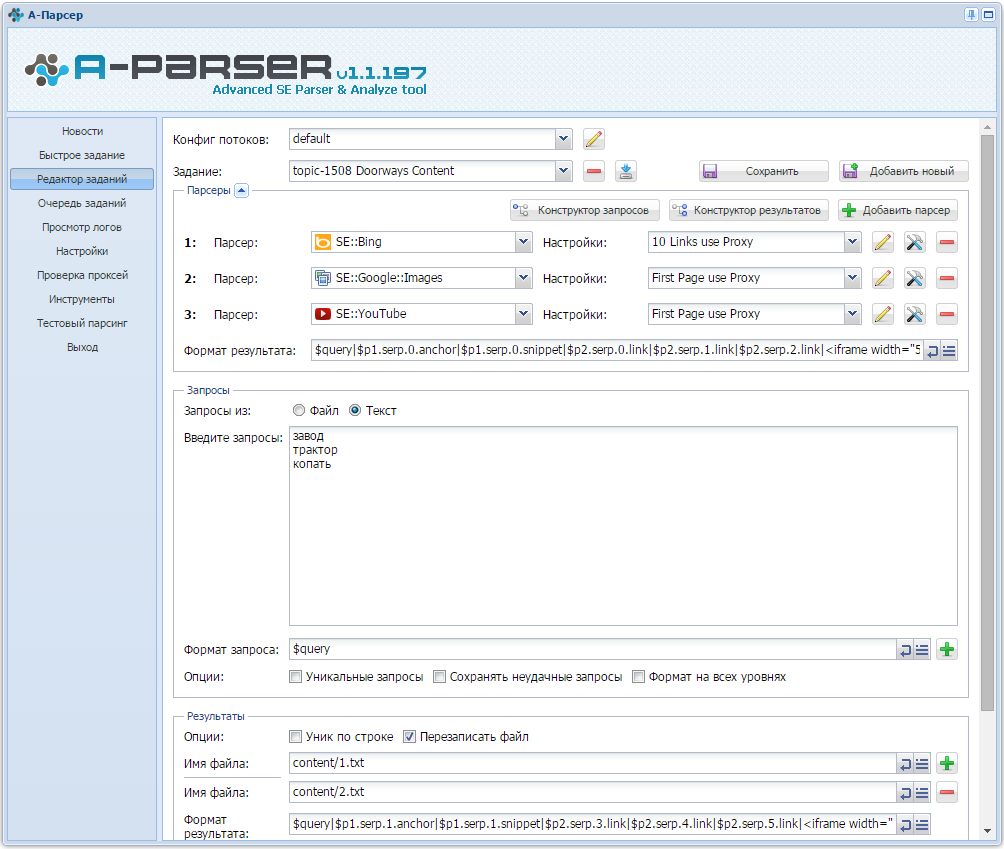Add another result file with green plus
Image resolution: width=1004 pixels, height=849 pixels.
946,763
